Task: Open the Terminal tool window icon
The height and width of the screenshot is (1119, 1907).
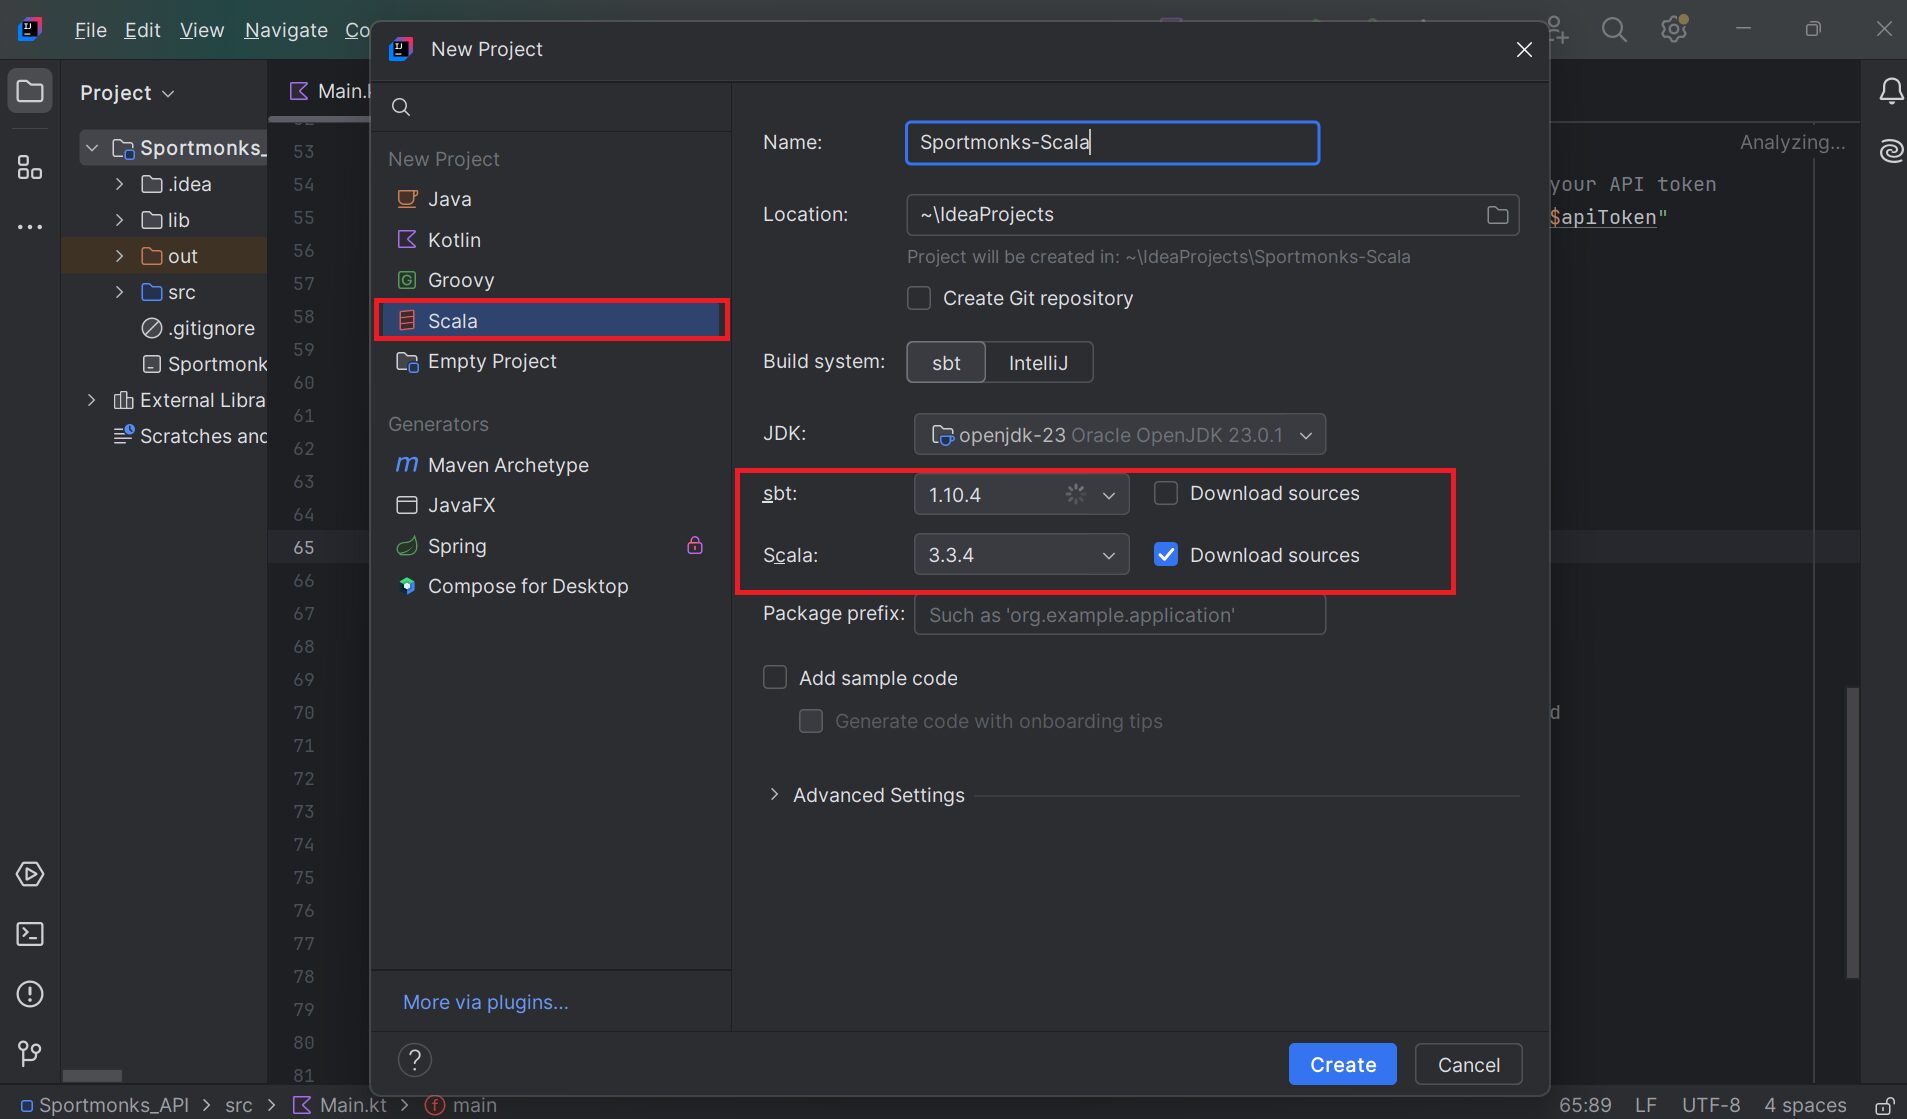Action: (30, 934)
